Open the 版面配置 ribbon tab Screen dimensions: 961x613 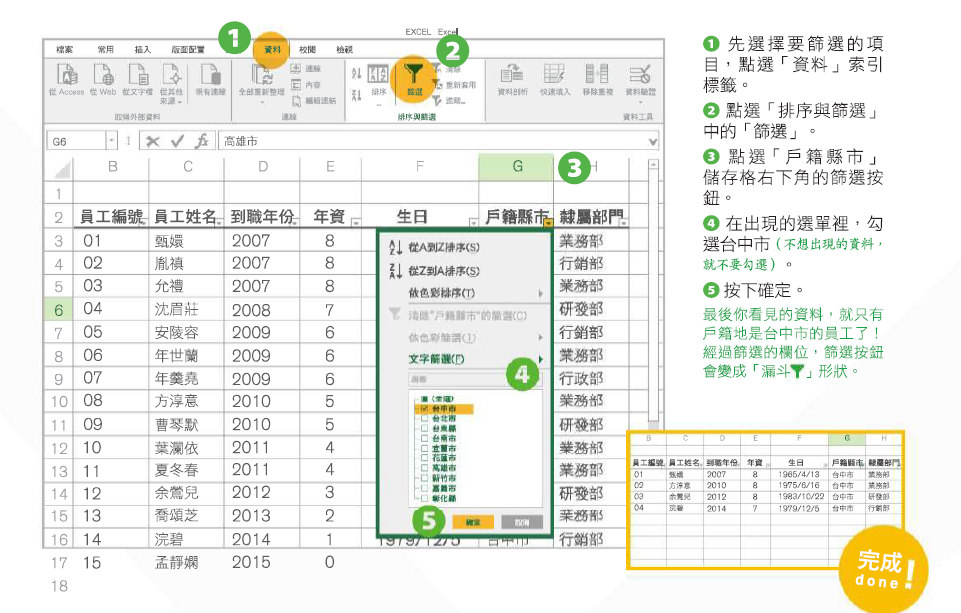point(188,50)
